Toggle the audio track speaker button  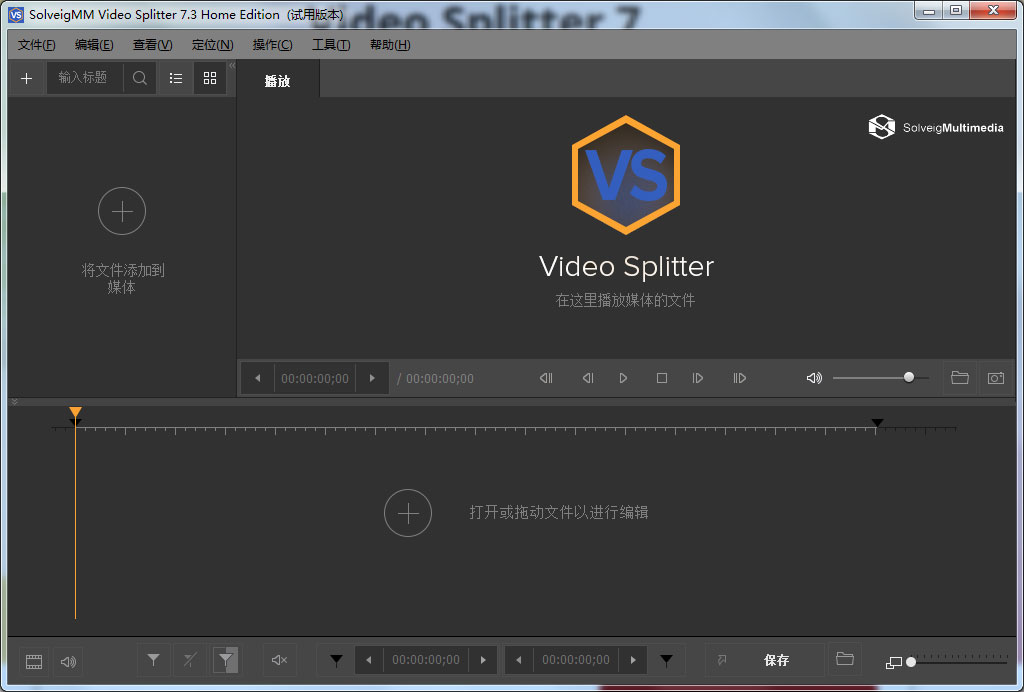[x=67, y=661]
